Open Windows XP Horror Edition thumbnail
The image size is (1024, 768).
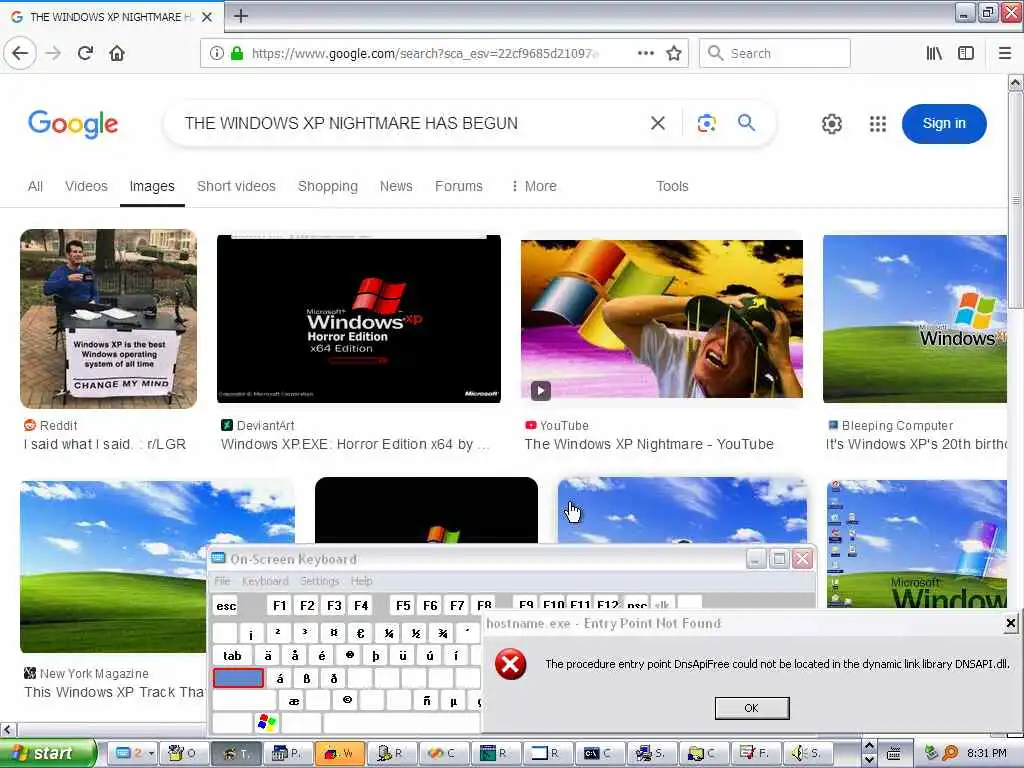[x=359, y=319]
